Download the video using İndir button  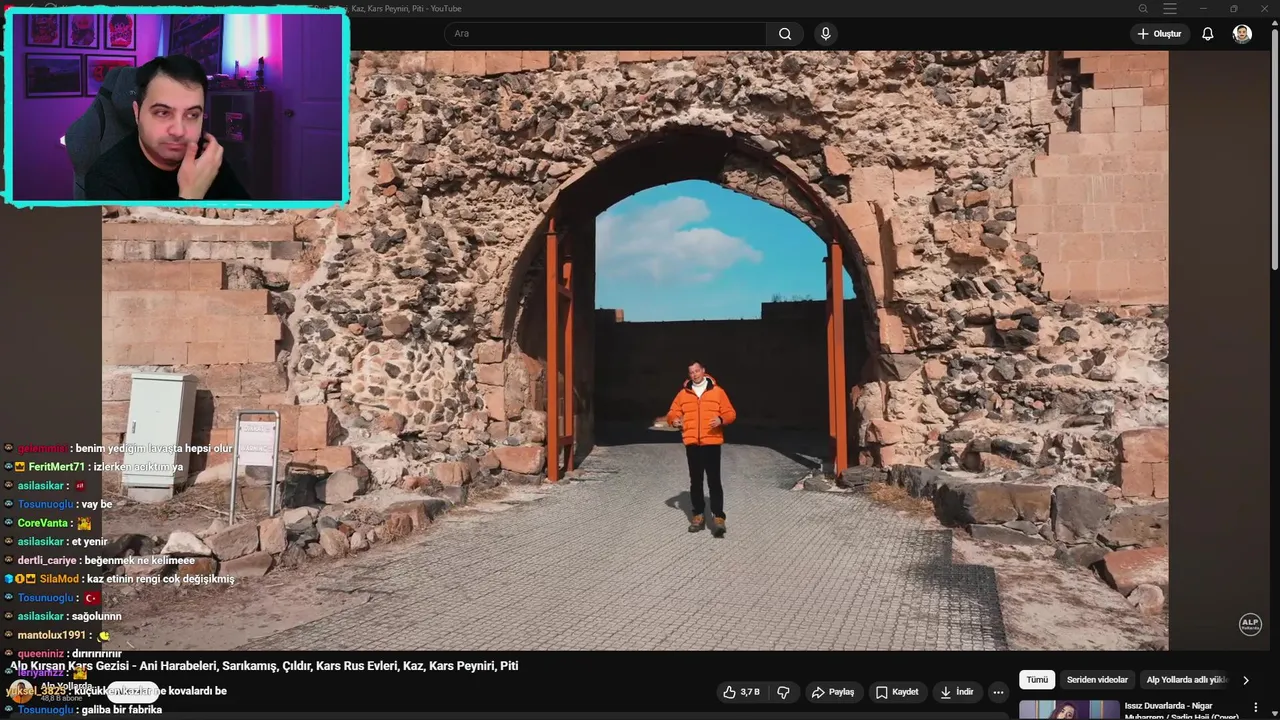click(957, 692)
